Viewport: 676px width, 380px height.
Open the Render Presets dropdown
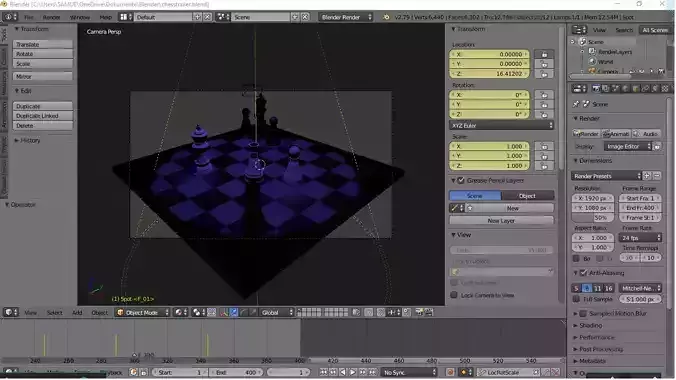point(607,176)
